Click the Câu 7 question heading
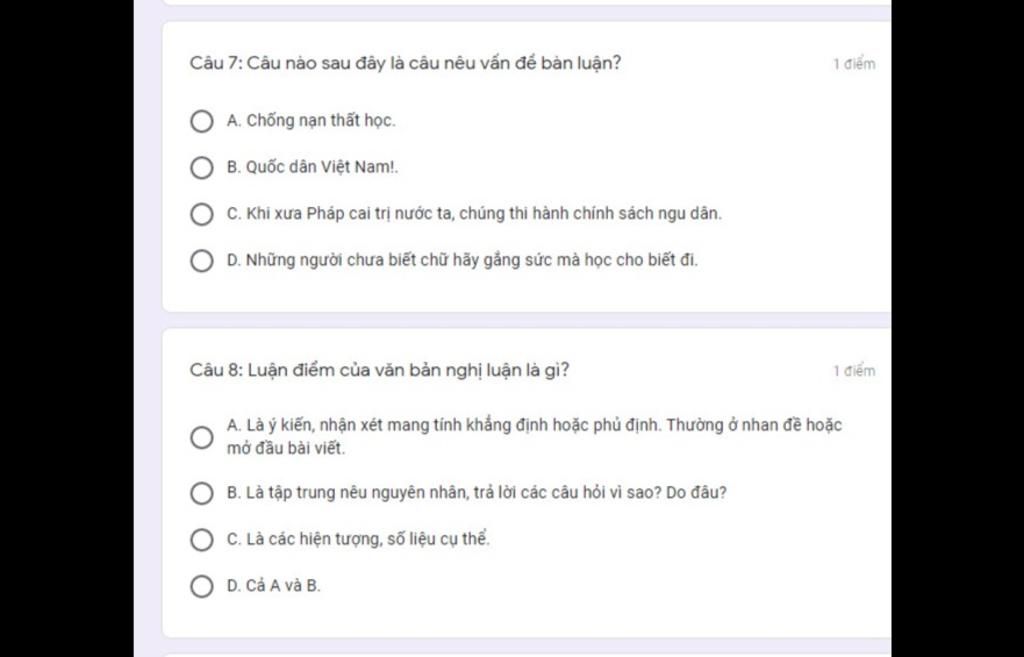The image size is (1024, 657). click(406, 63)
